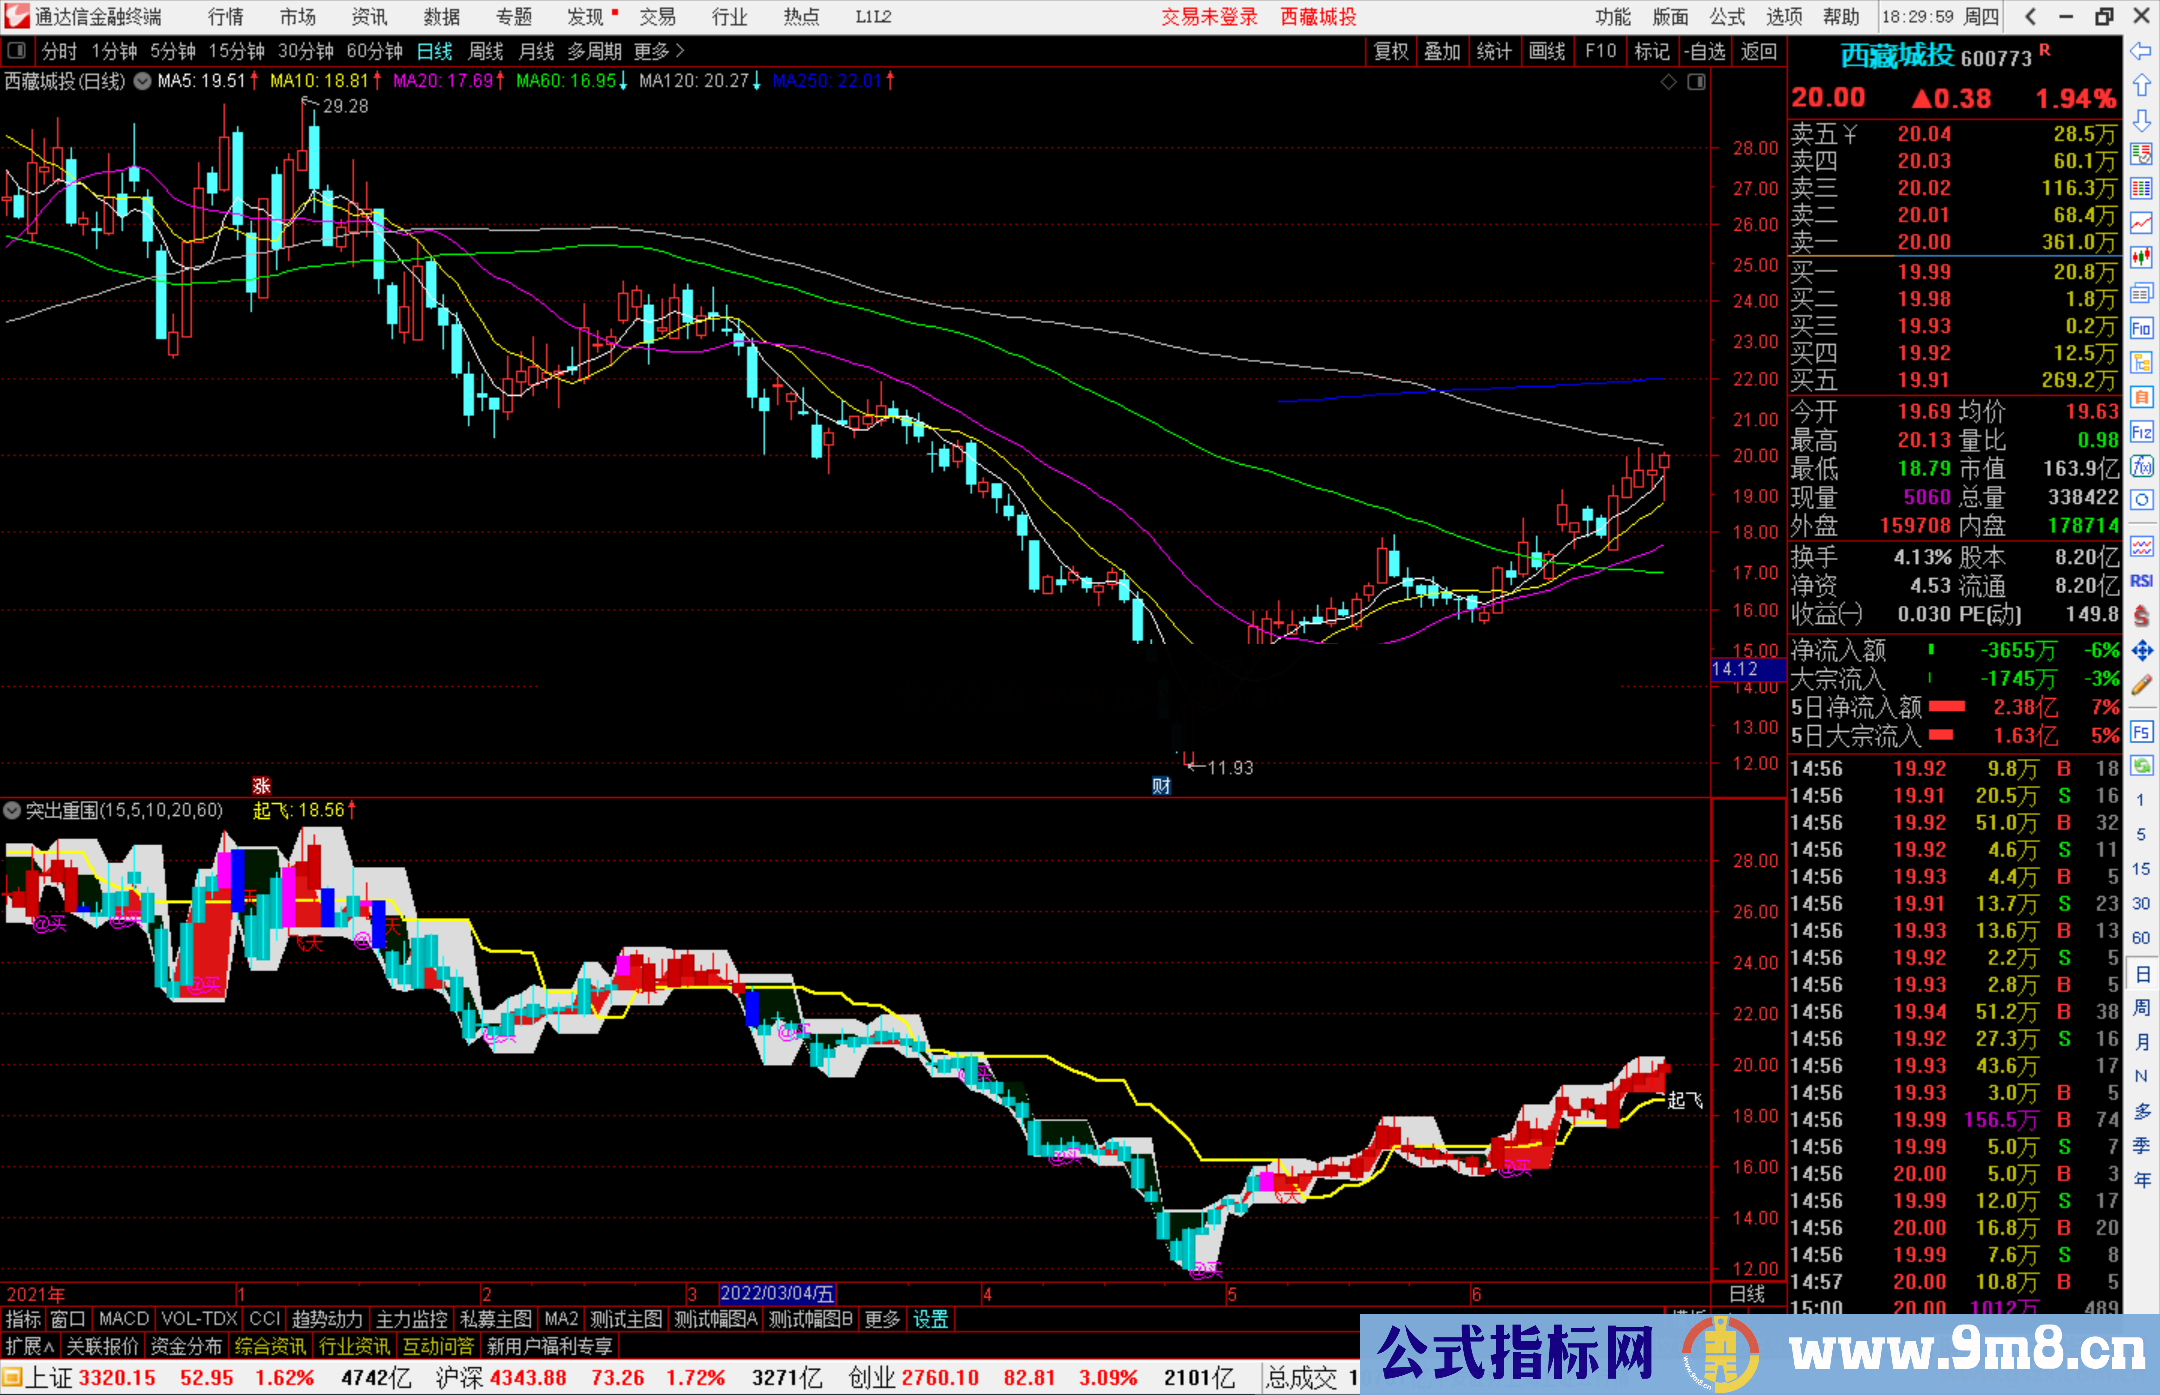Click the 复权 button
The width and height of the screenshot is (2160, 1395).
point(1391,51)
